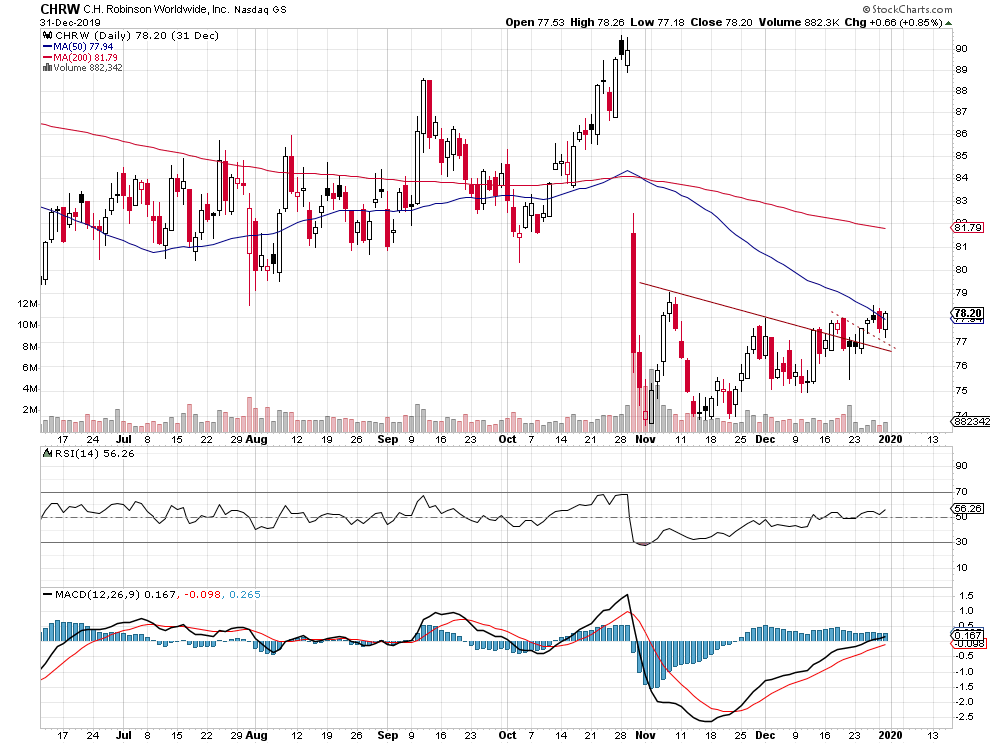
Task: Click the MA(200) 81.79 legend entry
Action: pos(80,57)
